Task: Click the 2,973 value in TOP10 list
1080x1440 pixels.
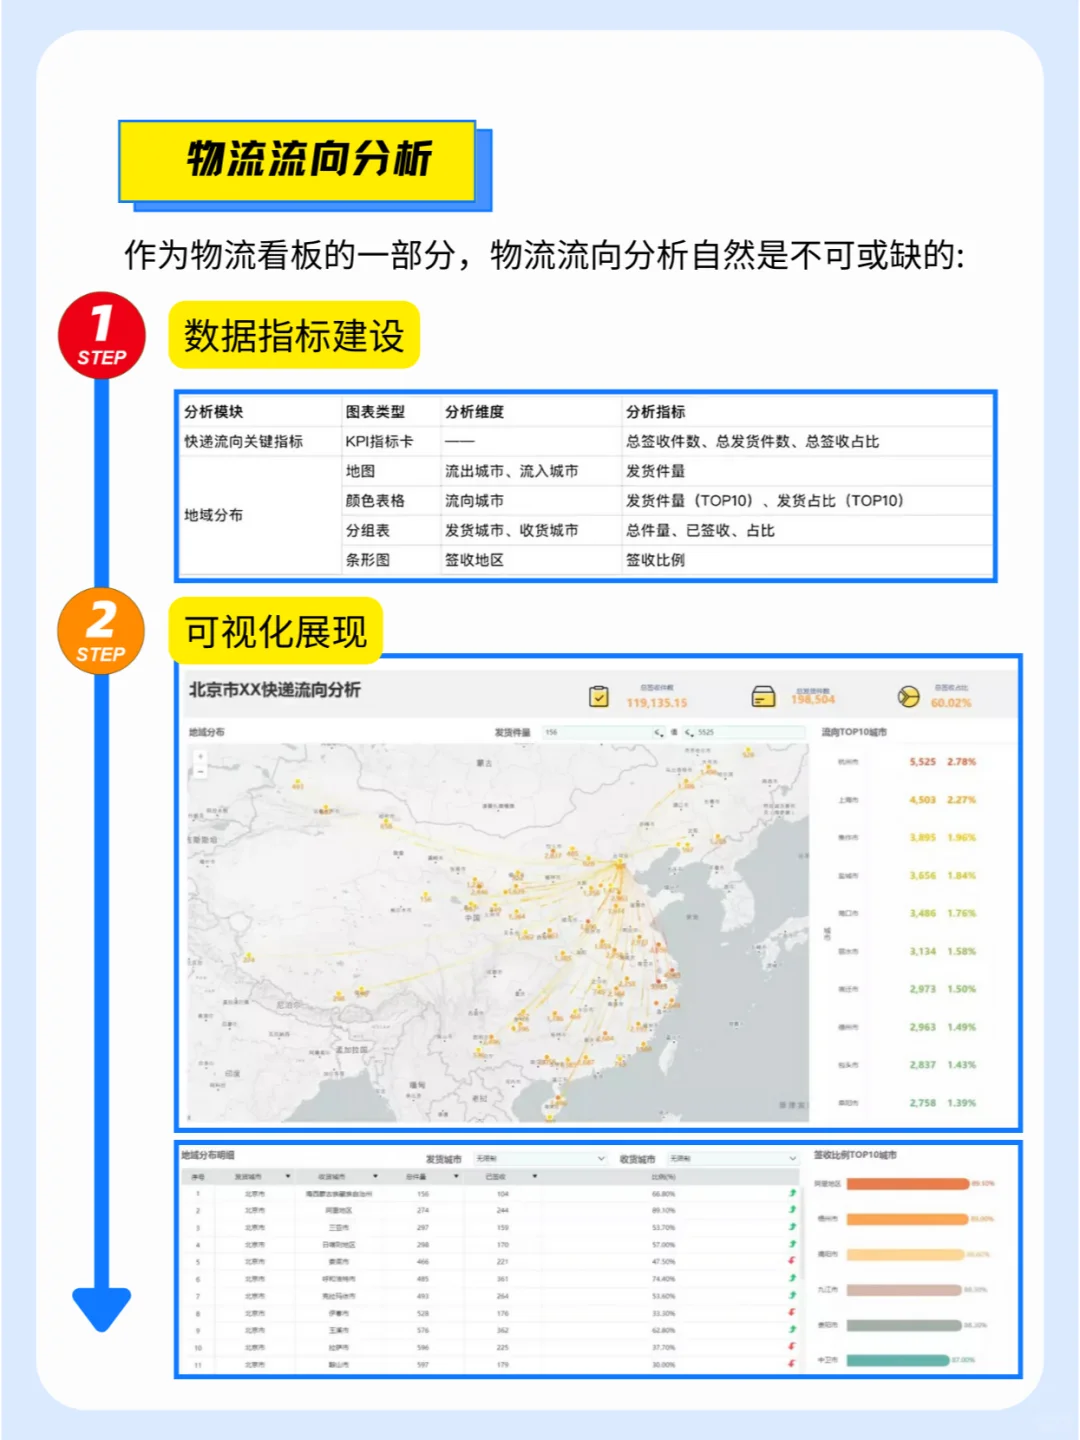Action: point(922,989)
